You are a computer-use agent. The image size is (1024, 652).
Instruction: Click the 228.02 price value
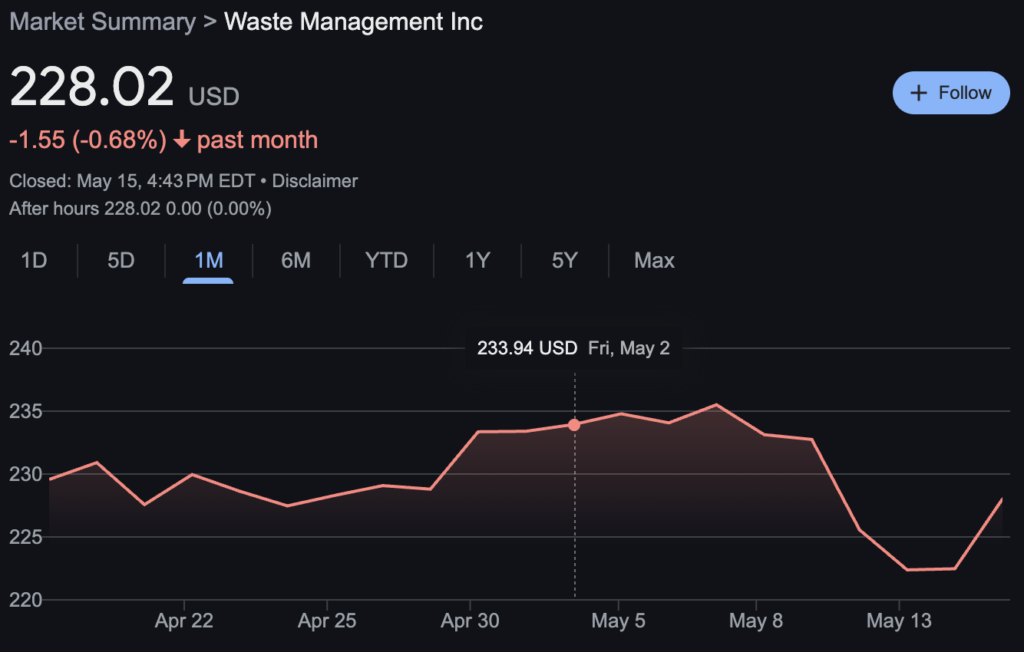pyautogui.click(x=91, y=86)
